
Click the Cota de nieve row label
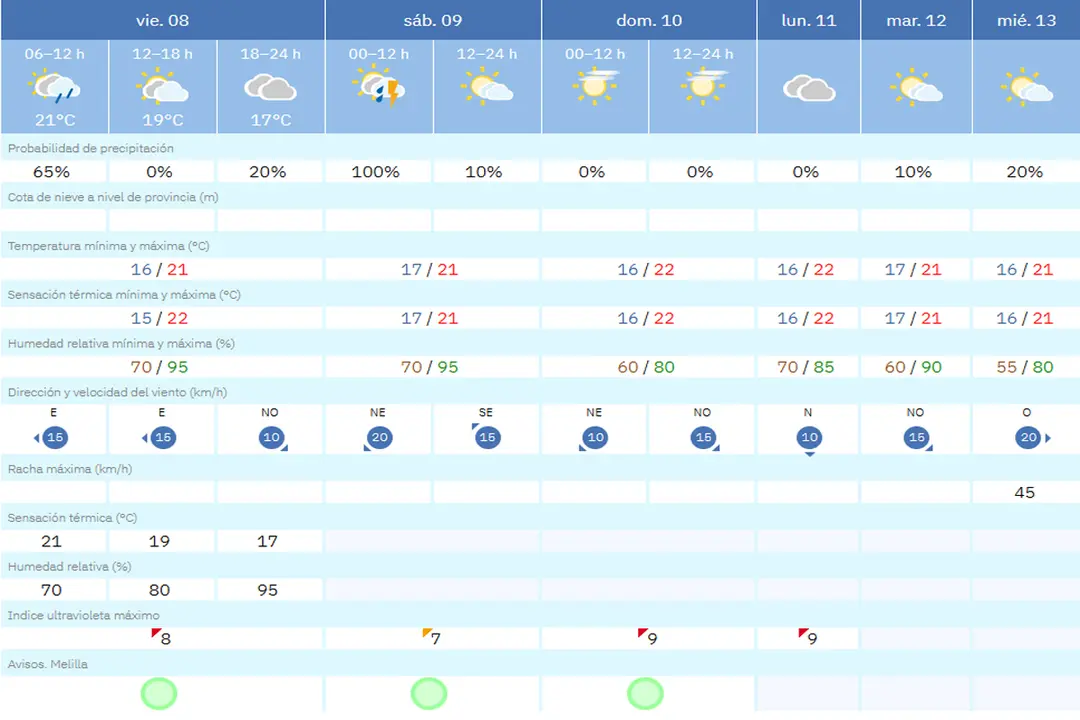tap(113, 197)
